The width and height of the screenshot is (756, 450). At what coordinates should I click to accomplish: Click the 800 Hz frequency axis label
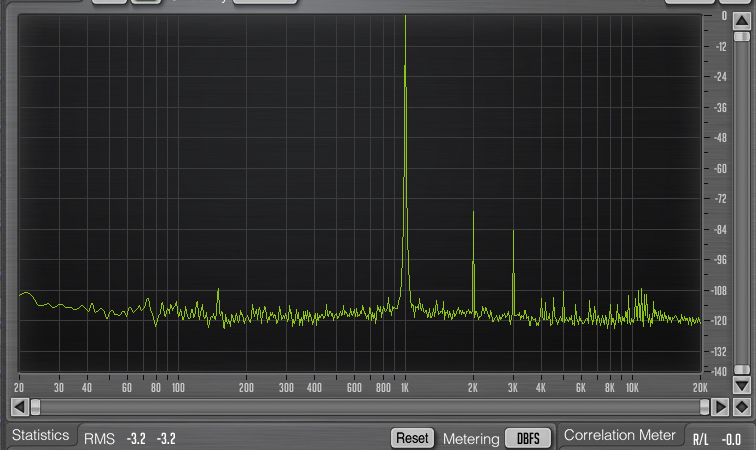[383, 388]
